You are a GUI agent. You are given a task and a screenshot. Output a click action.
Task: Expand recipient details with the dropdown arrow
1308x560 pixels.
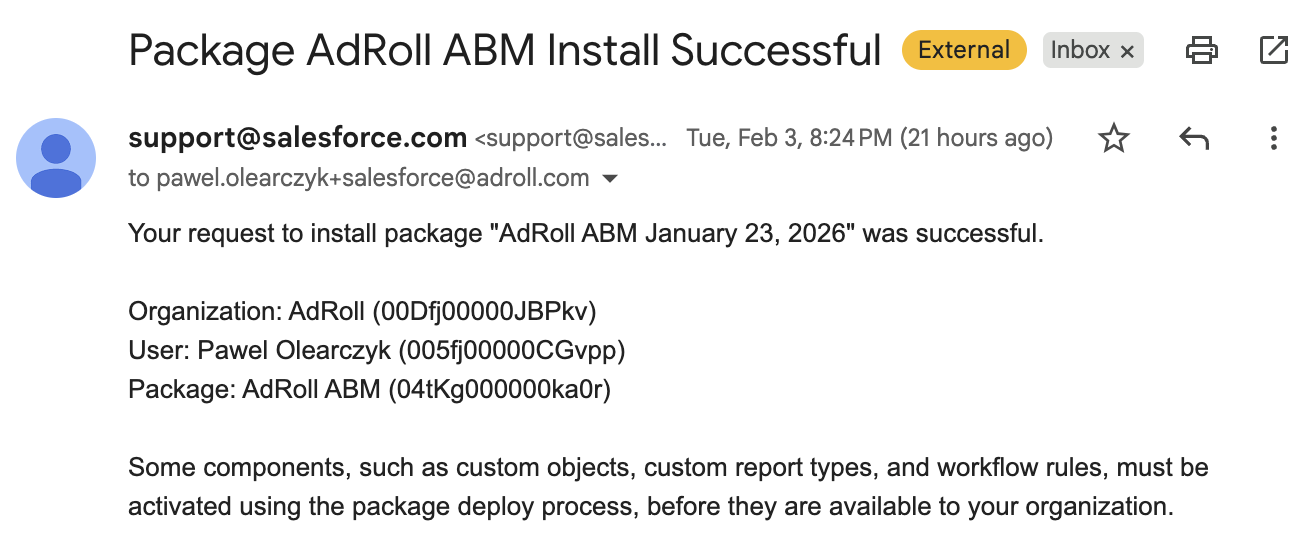609,179
